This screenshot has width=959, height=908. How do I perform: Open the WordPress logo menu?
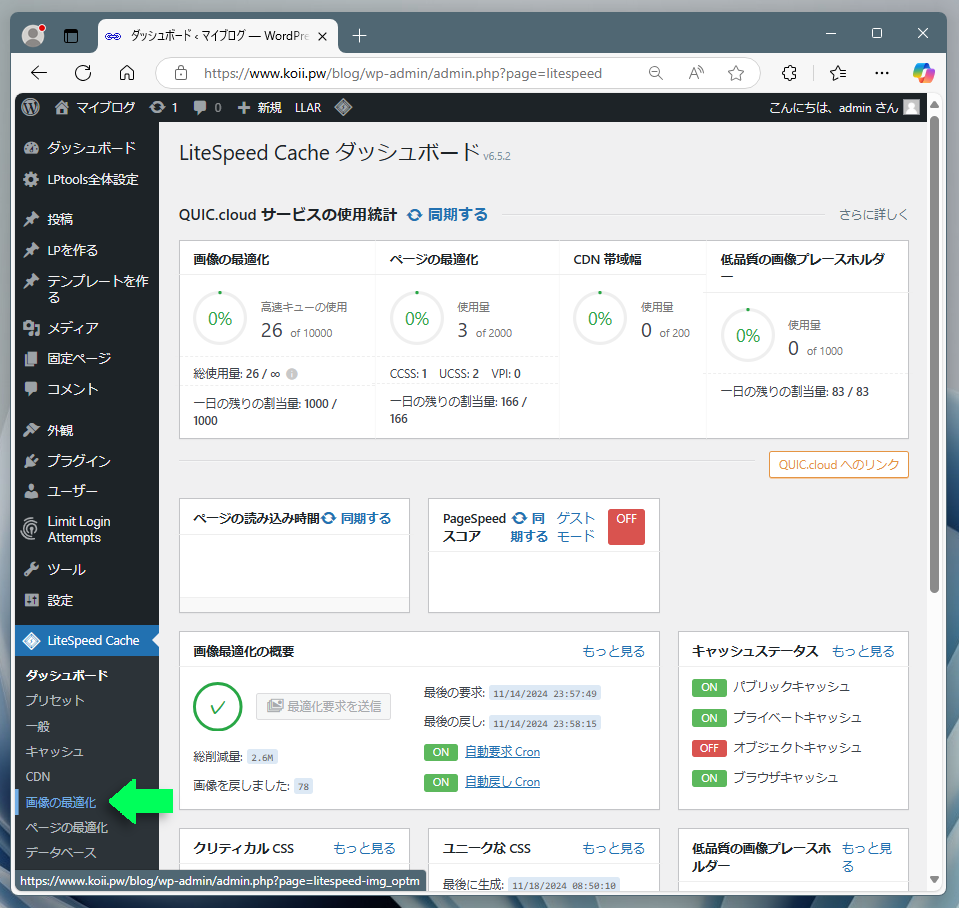coord(31,108)
